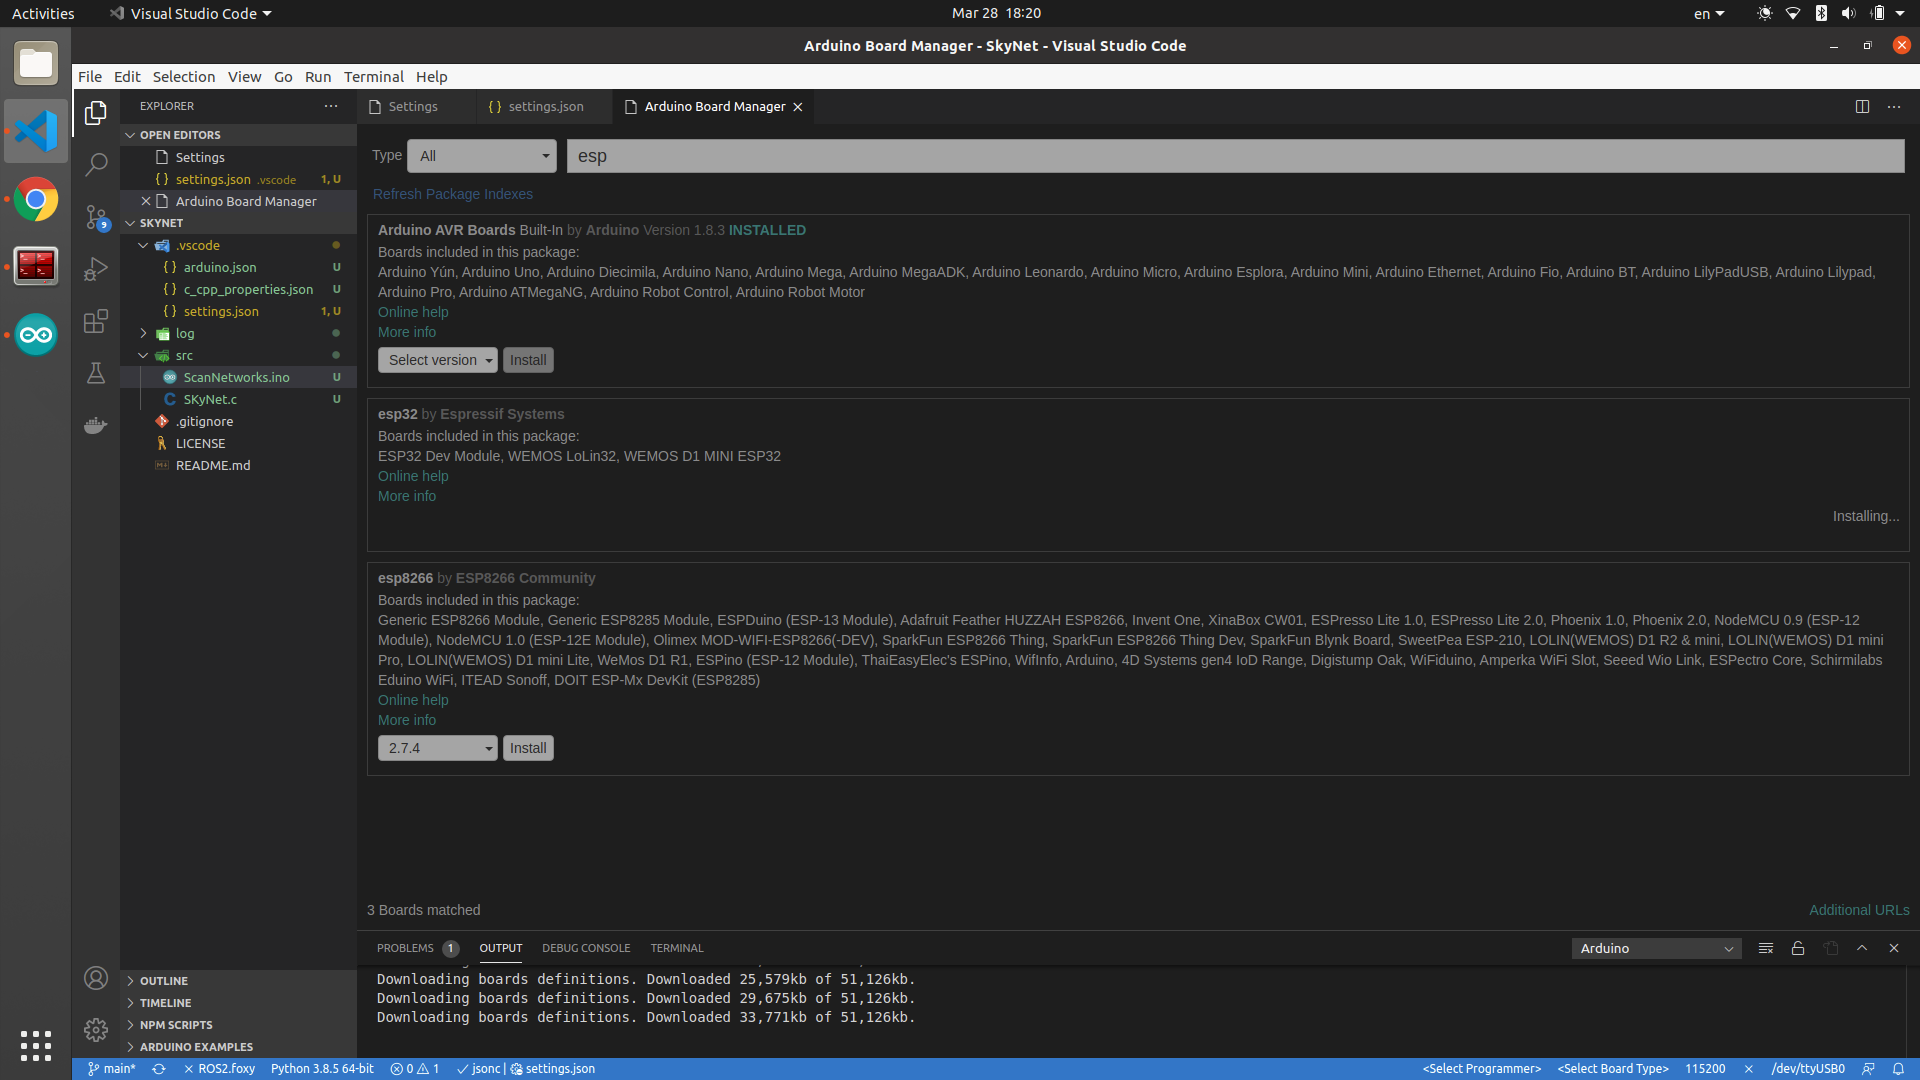This screenshot has width=1920, height=1080.
Task: Open Run and Debug view icon
Action: click(96, 269)
